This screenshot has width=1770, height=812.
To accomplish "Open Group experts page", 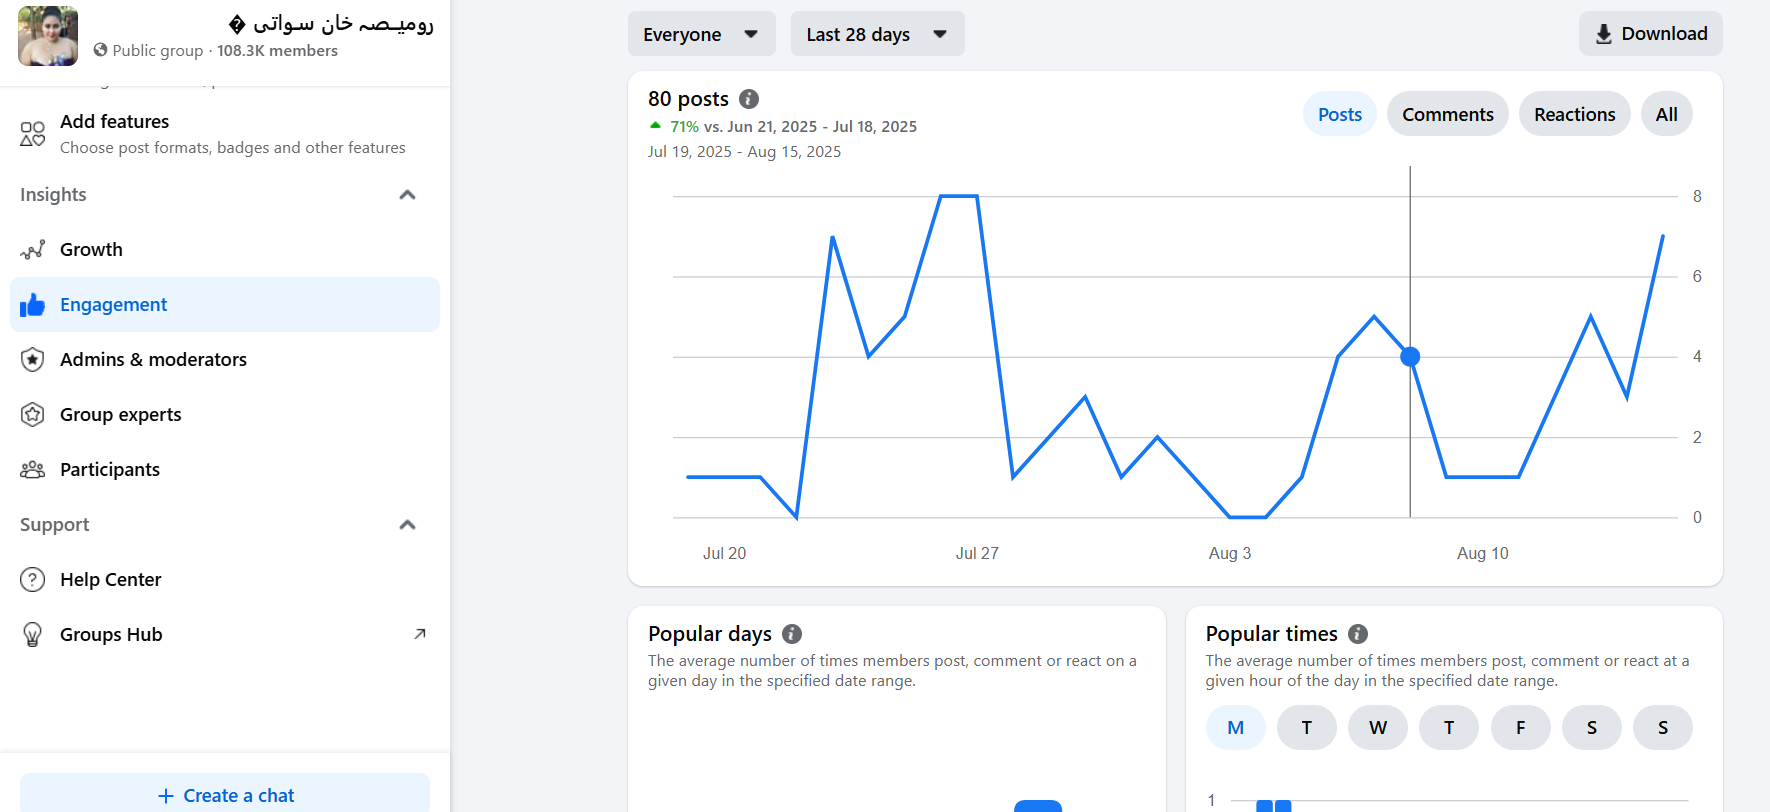I will (225, 414).
